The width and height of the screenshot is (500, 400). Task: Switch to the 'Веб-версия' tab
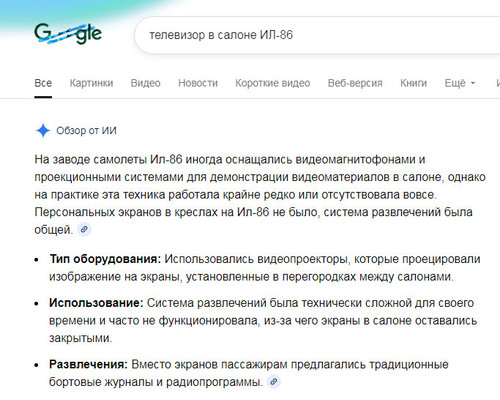tap(355, 83)
